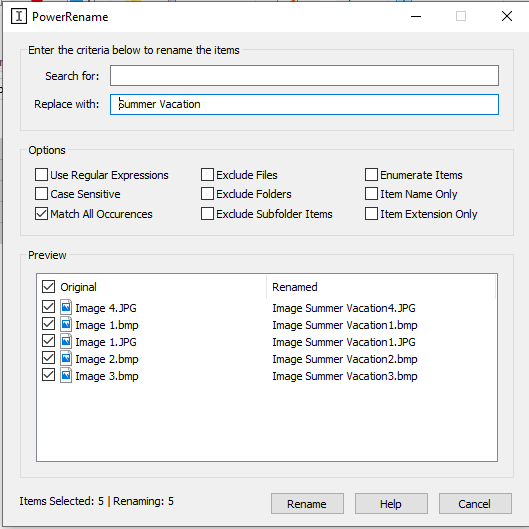Uncheck the Image 1.bmp row checkbox
Image resolution: width=529 pixels, height=529 pixels.
click(48, 324)
